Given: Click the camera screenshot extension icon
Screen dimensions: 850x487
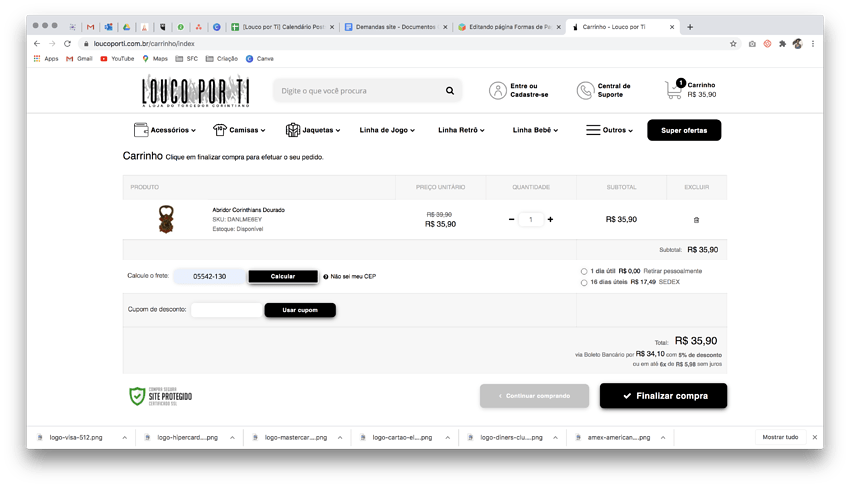Looking at the screenshot, I should click(752, 43).
